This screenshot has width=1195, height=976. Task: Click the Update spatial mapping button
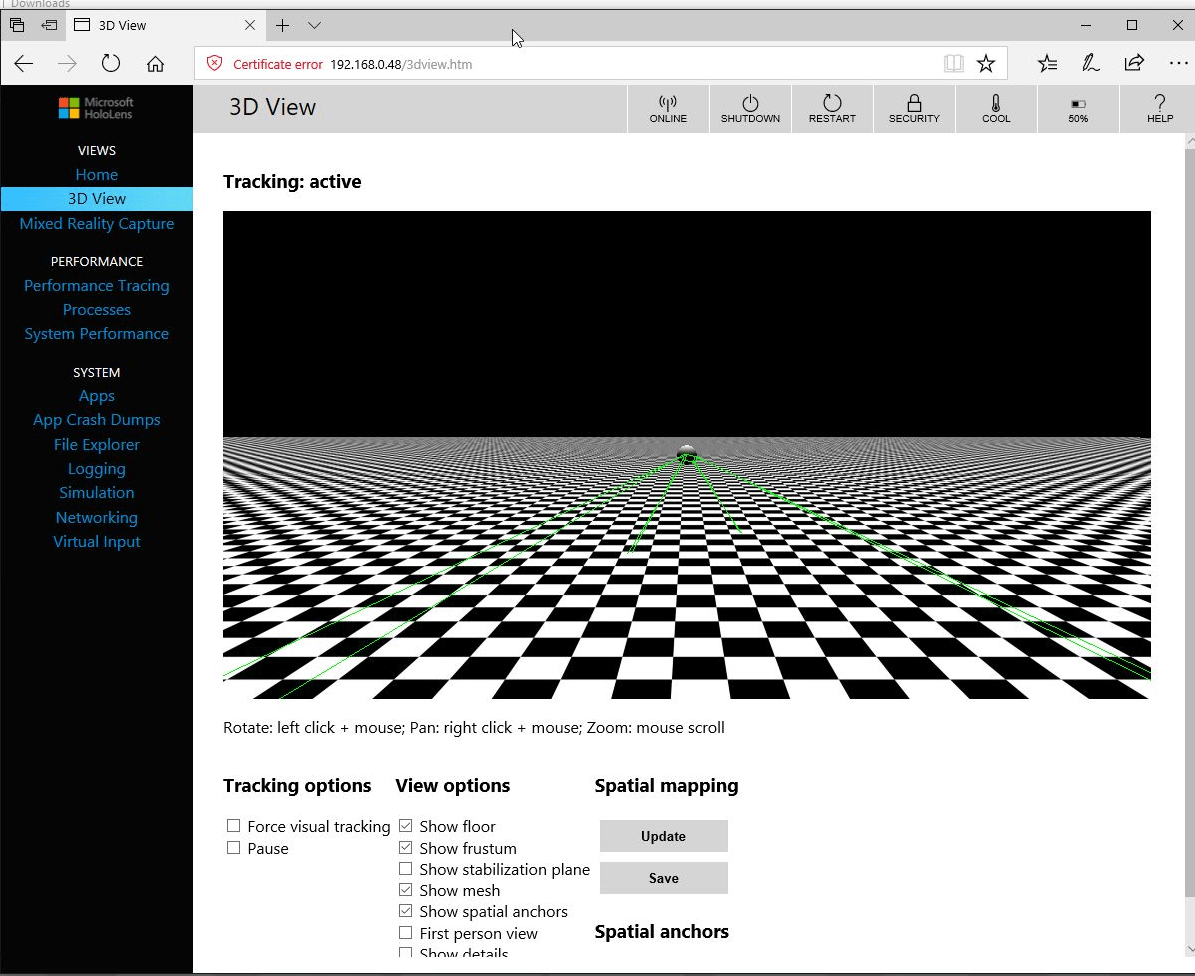coord(663,836)
